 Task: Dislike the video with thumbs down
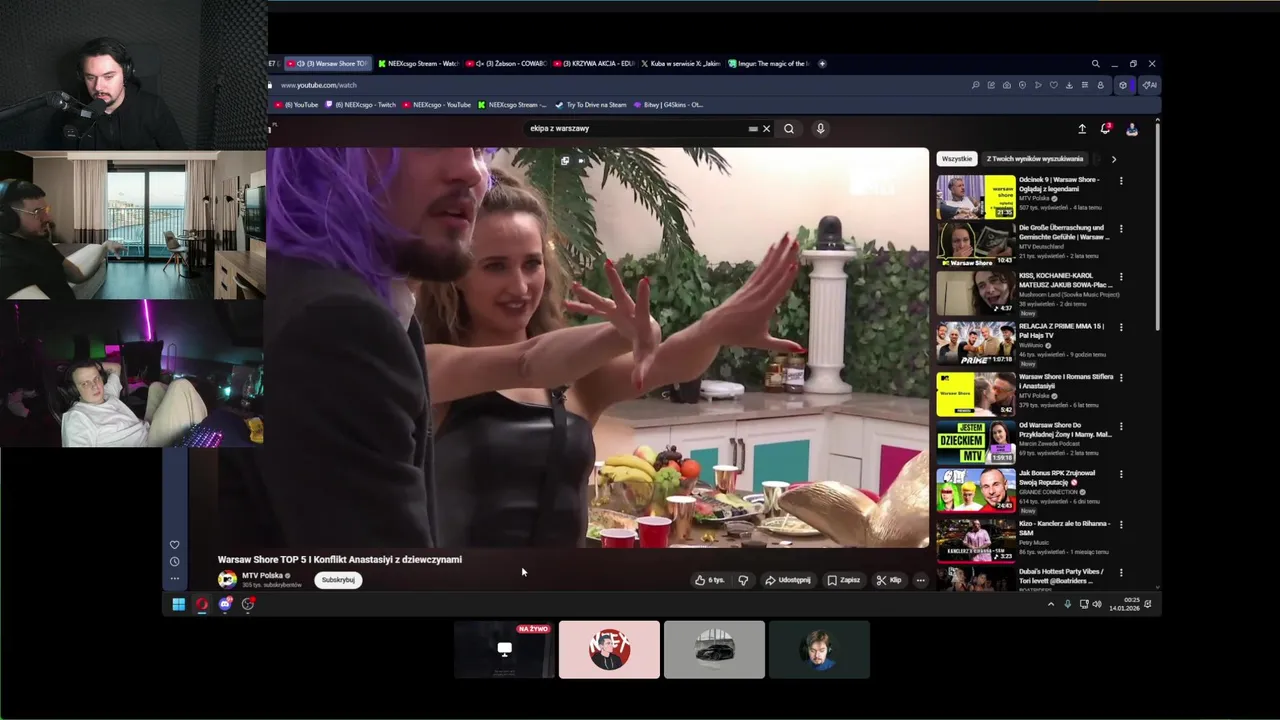pyautogui.click(x=743, y=580)
